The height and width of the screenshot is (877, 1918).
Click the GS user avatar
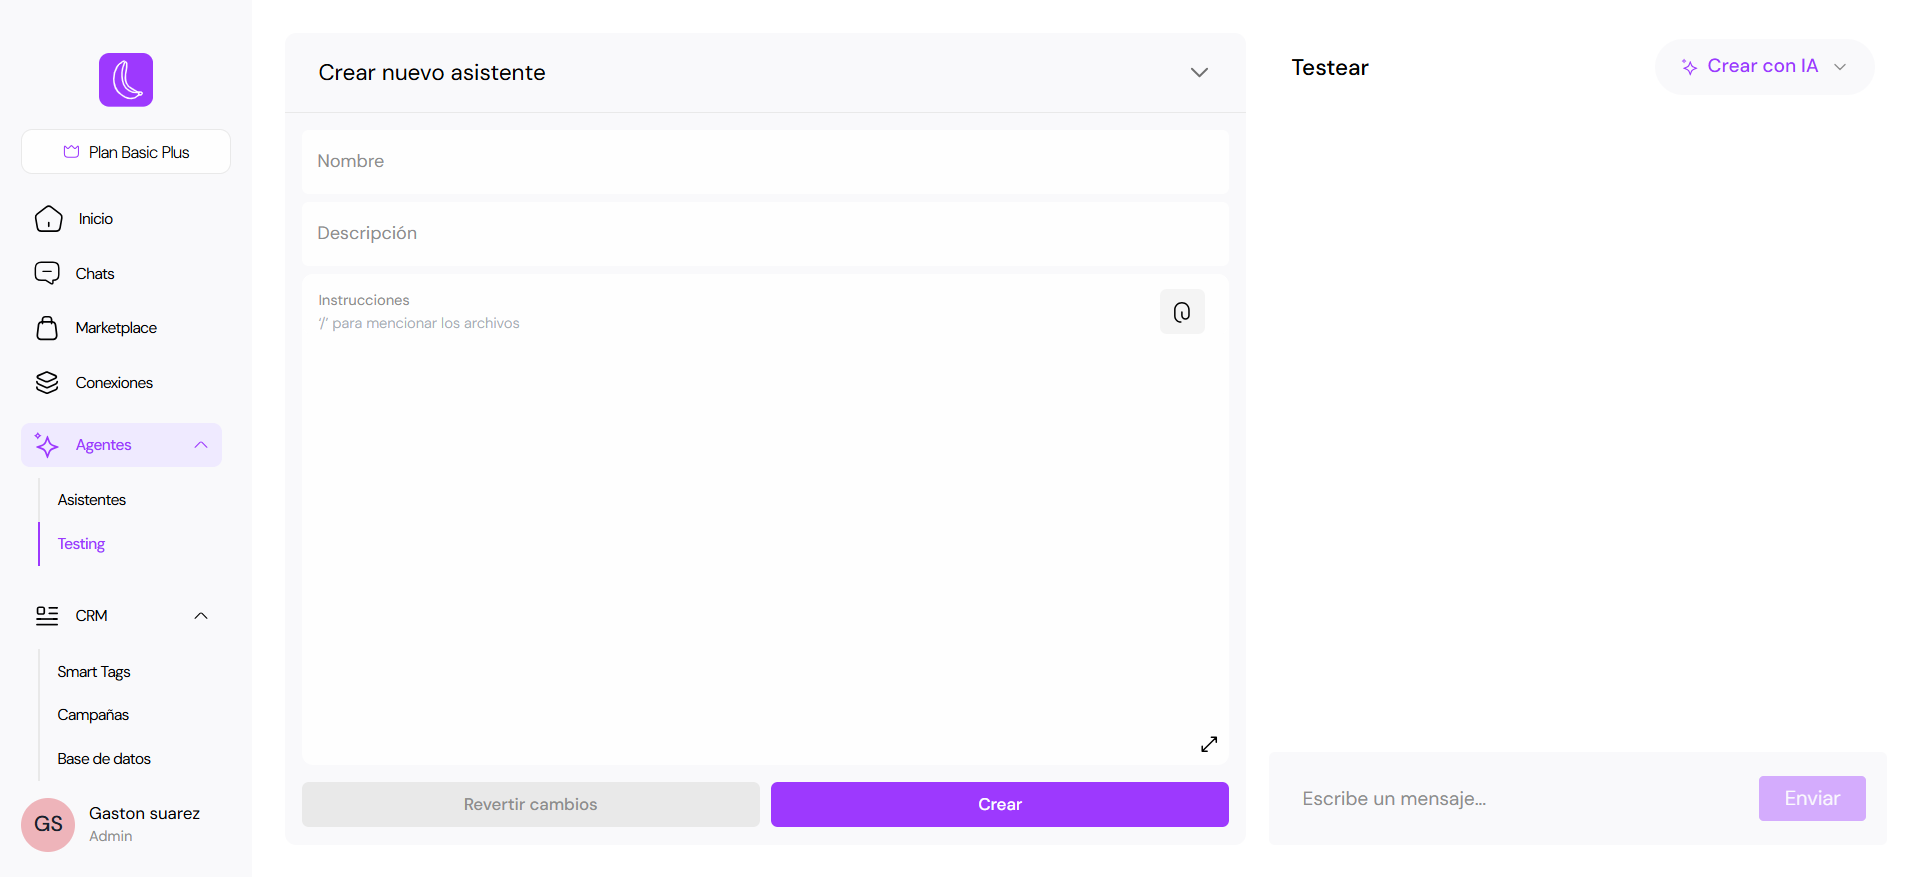[x=48, y=824]
